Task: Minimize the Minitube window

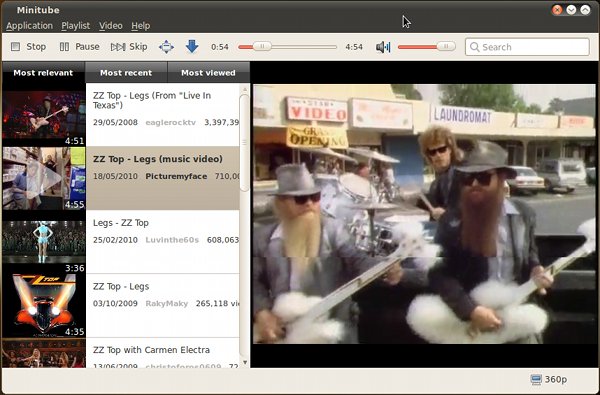Action: point(571,10)
